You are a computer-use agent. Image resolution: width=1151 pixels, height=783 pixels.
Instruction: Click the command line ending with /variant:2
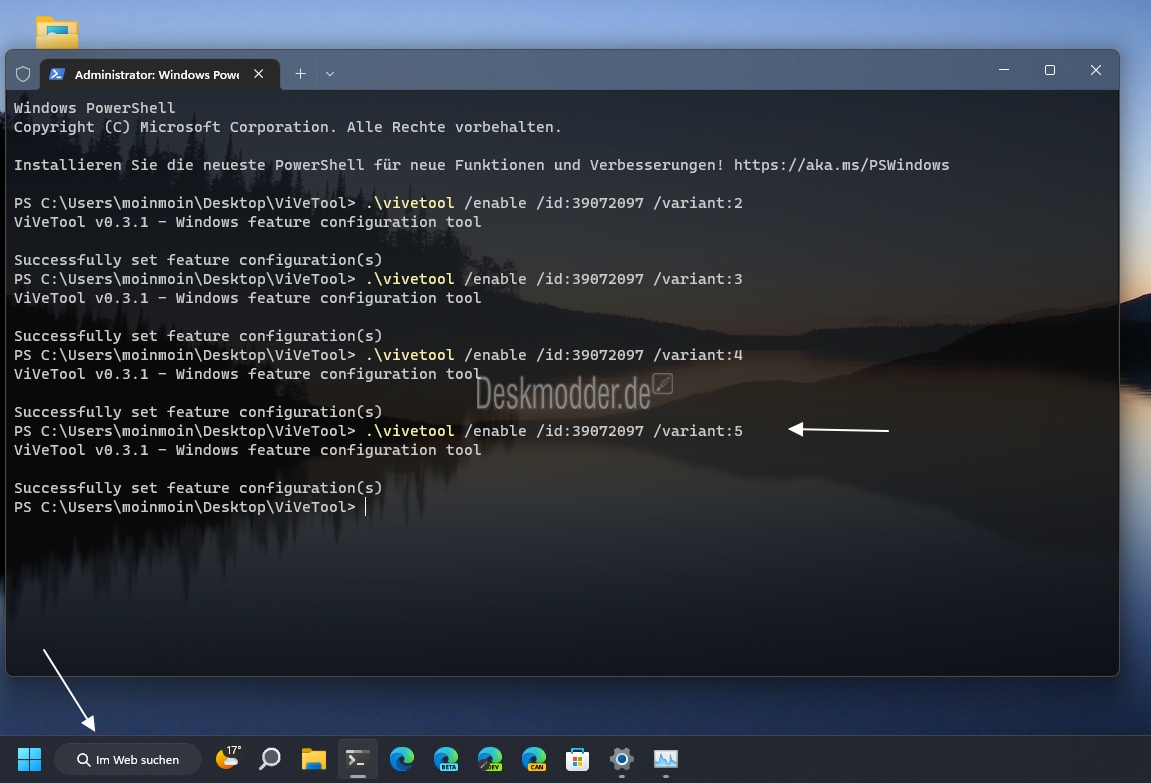point(378,203)
